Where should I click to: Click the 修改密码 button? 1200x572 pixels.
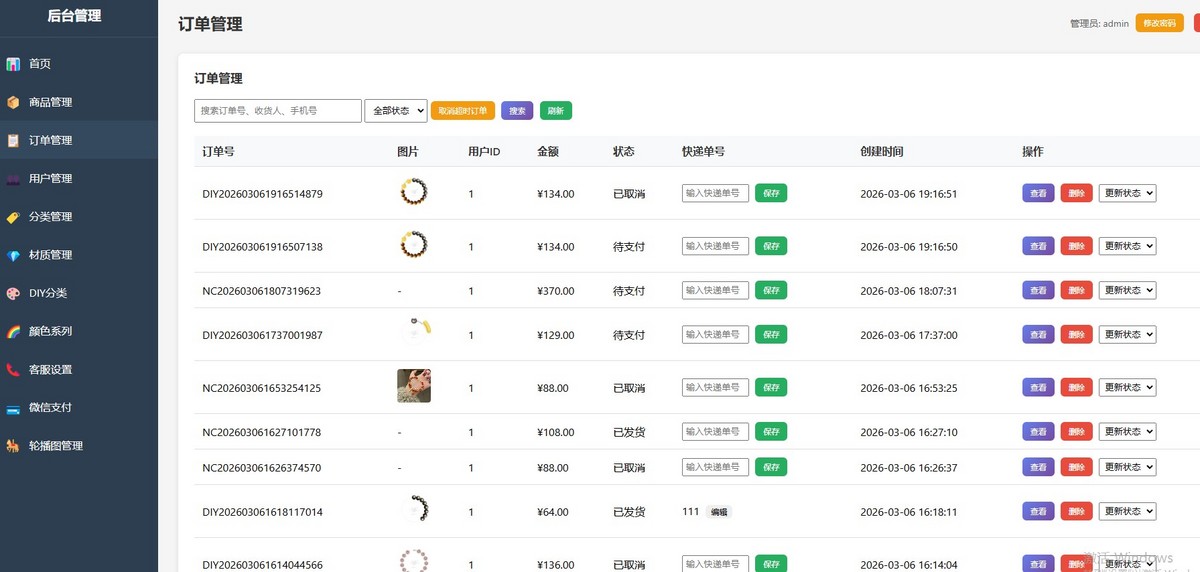coord(1160,23)
